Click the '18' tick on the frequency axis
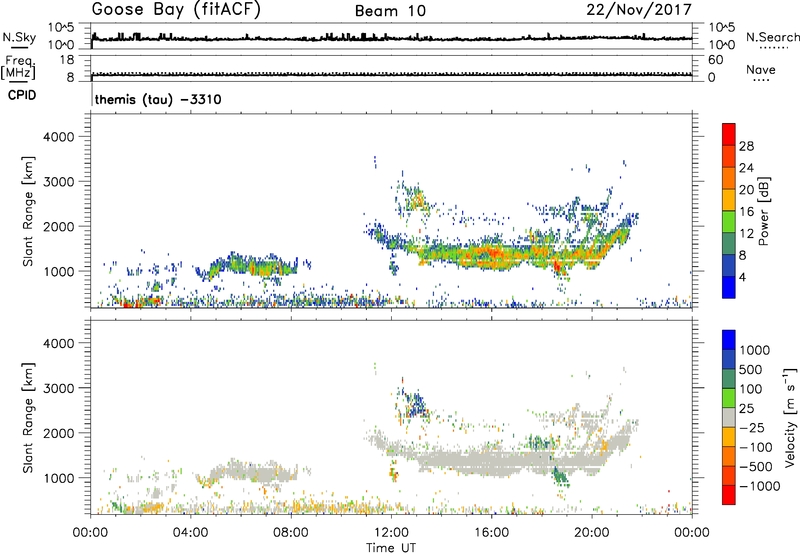The image size is (800, 554). coord(67,60)
